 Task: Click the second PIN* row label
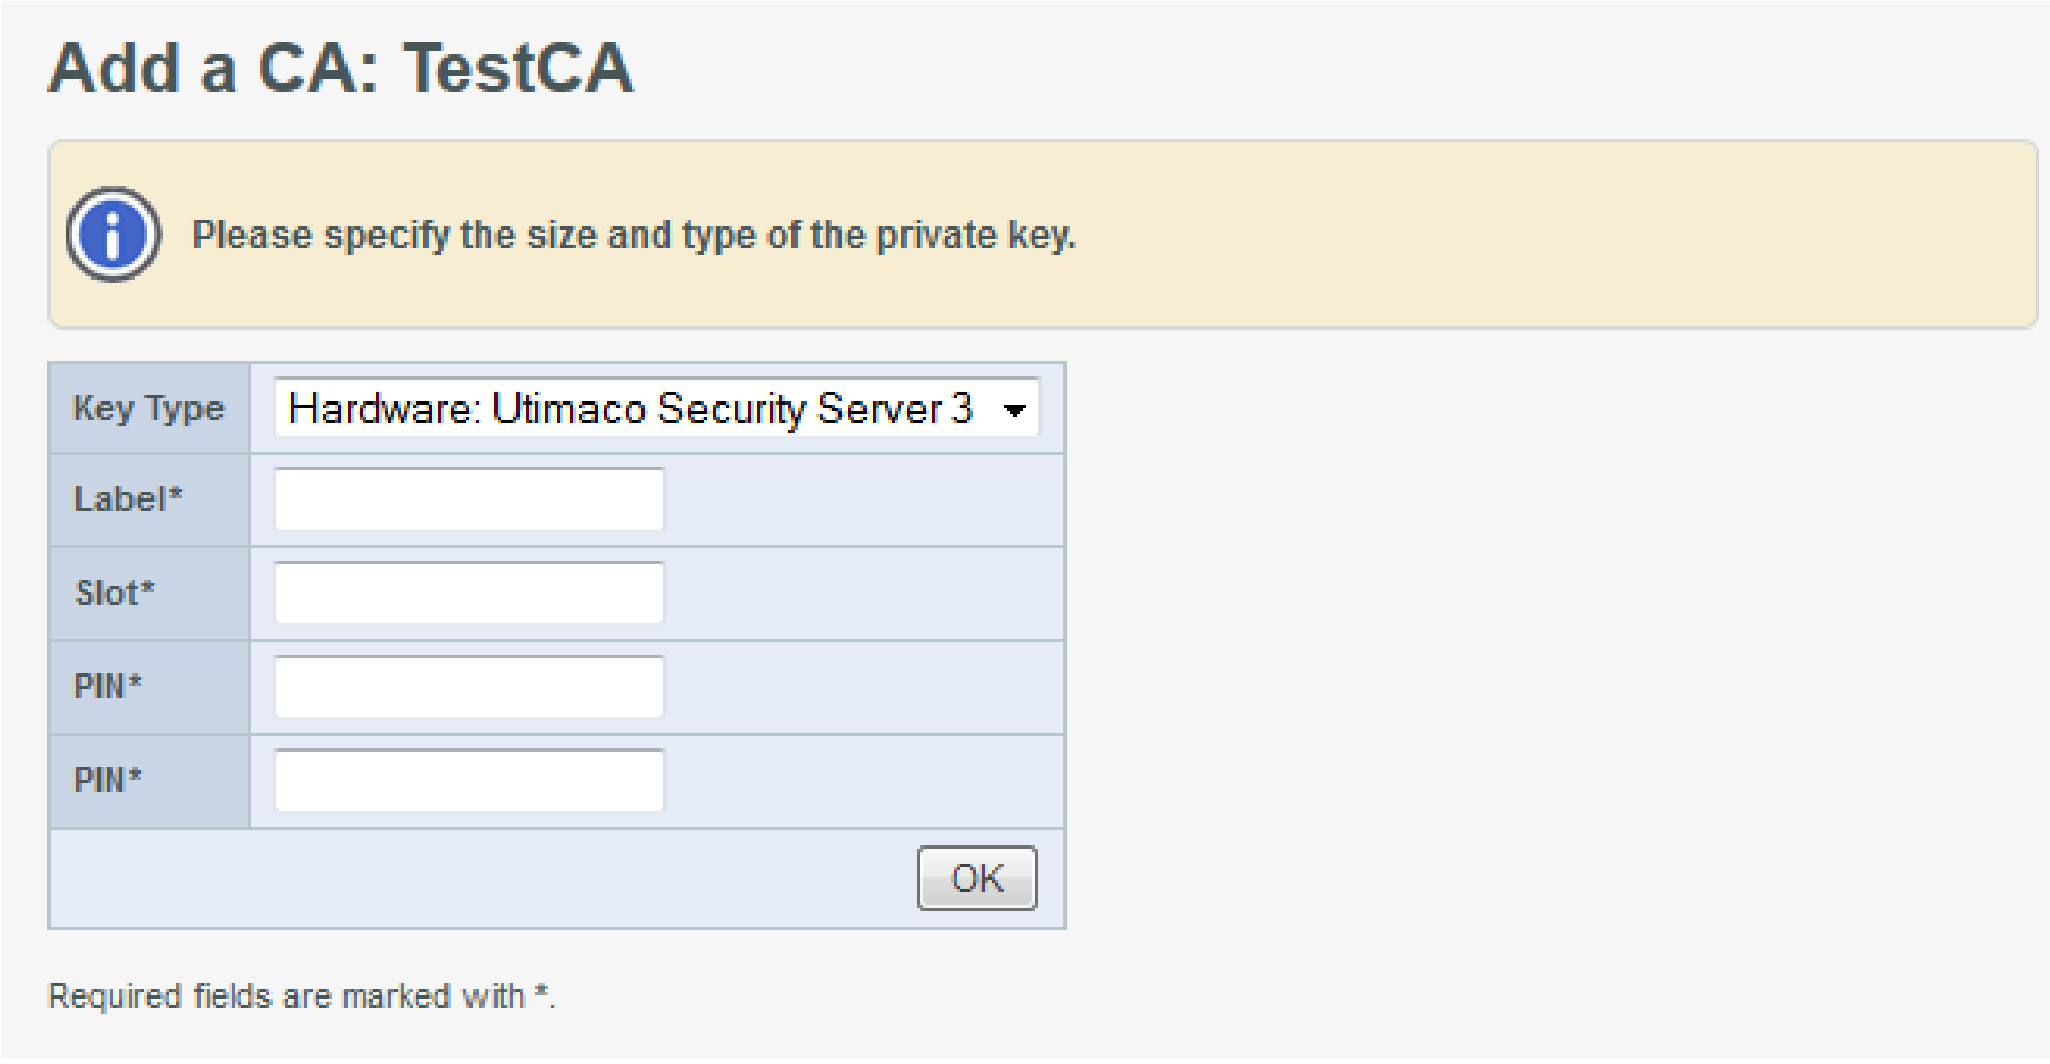[x=108, y=780]
